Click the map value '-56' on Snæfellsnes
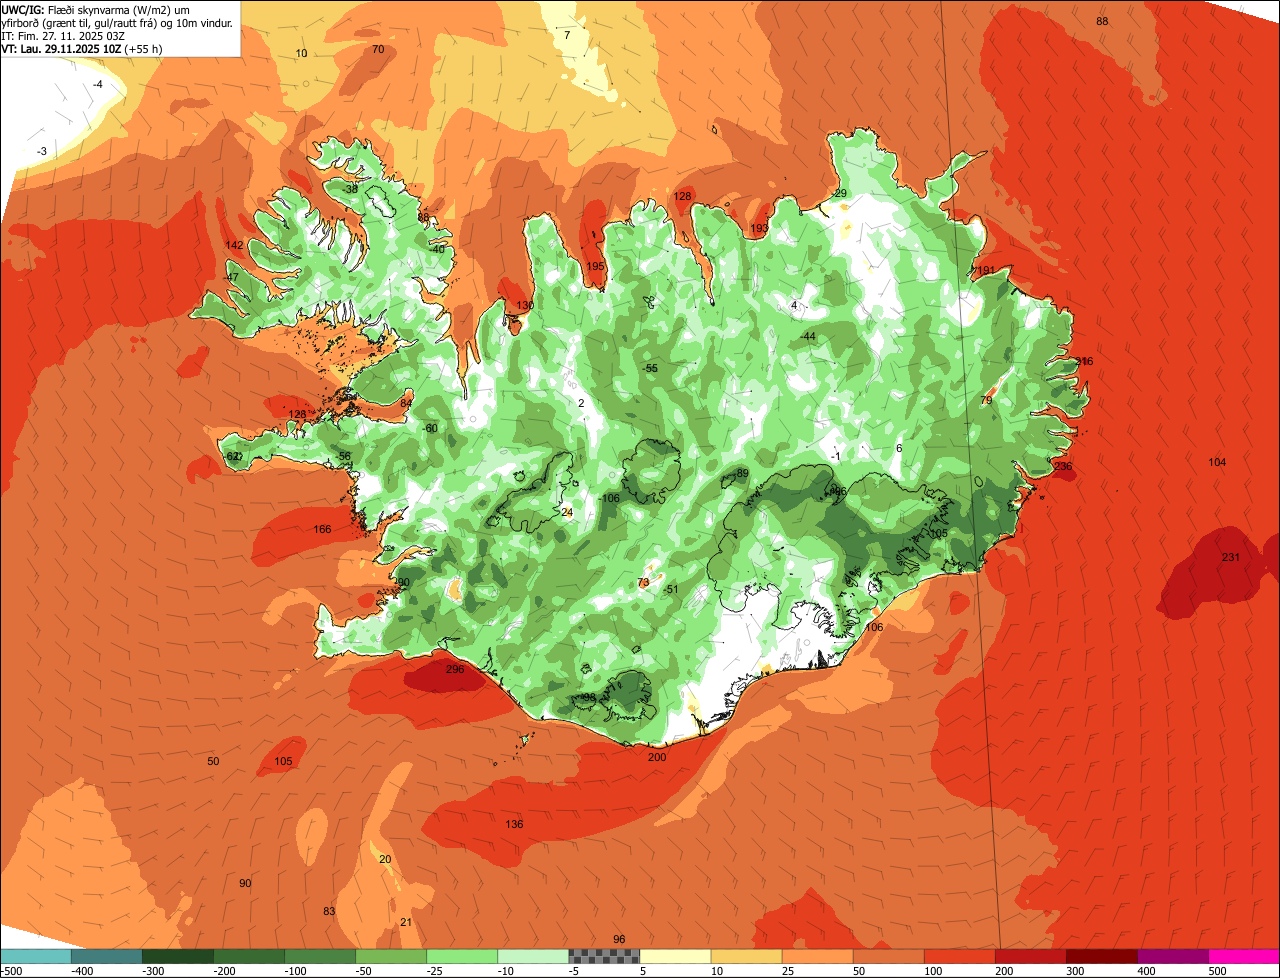Viewport: 1280px width, 978px height. click(x=344, y=457)
